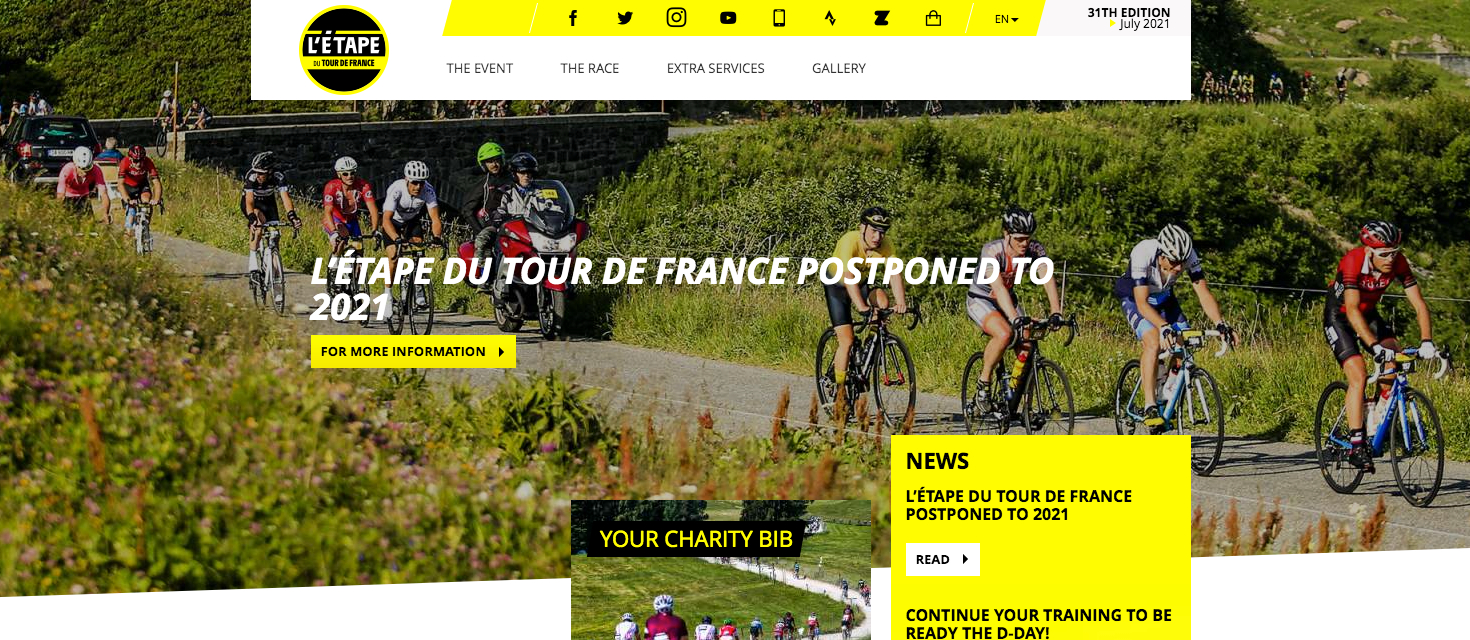Select the mobile app phone icon
This screenshot has height=640, width=1470.
(x=779, y=18)
